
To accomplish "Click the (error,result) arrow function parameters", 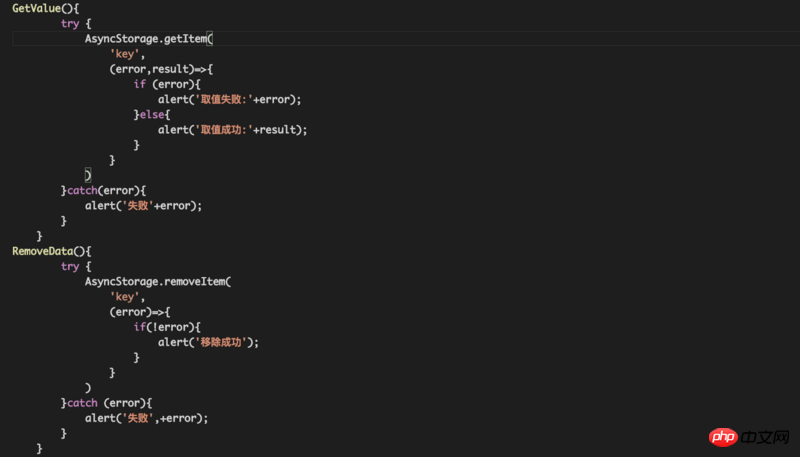I will coord(150,69).
